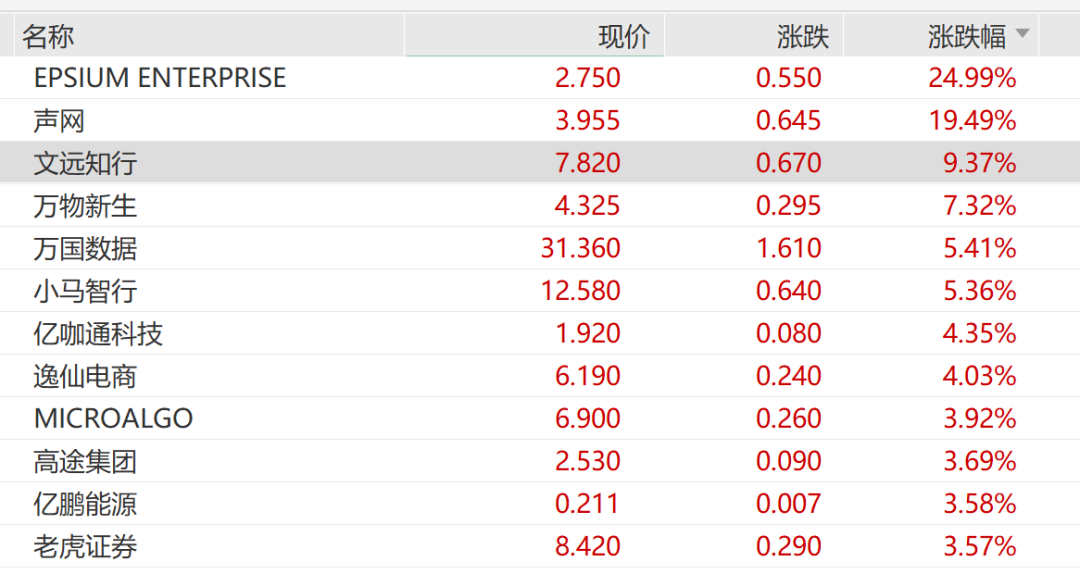Image resolution: width=1080 pixels, height=574 pixels.
Task: Click the highlighted 文远知行 row
Action: click(x=85, y=163)
